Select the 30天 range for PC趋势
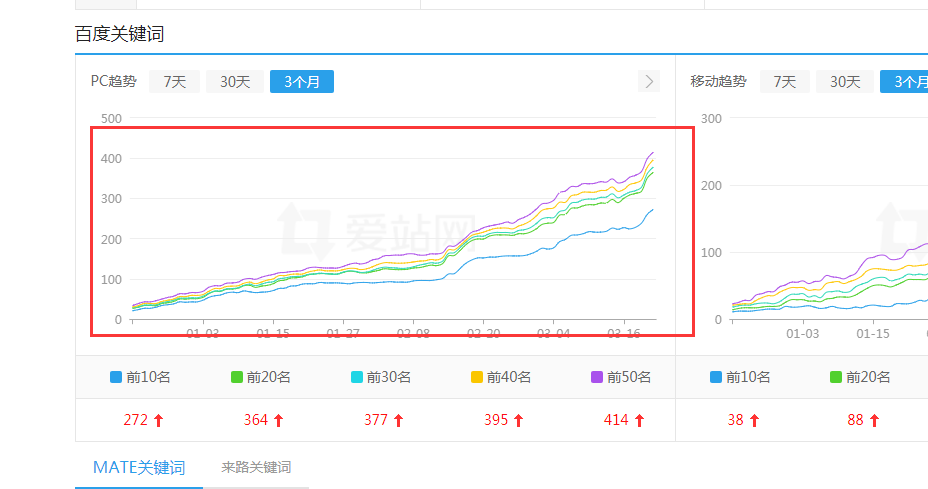 [235, 82]
